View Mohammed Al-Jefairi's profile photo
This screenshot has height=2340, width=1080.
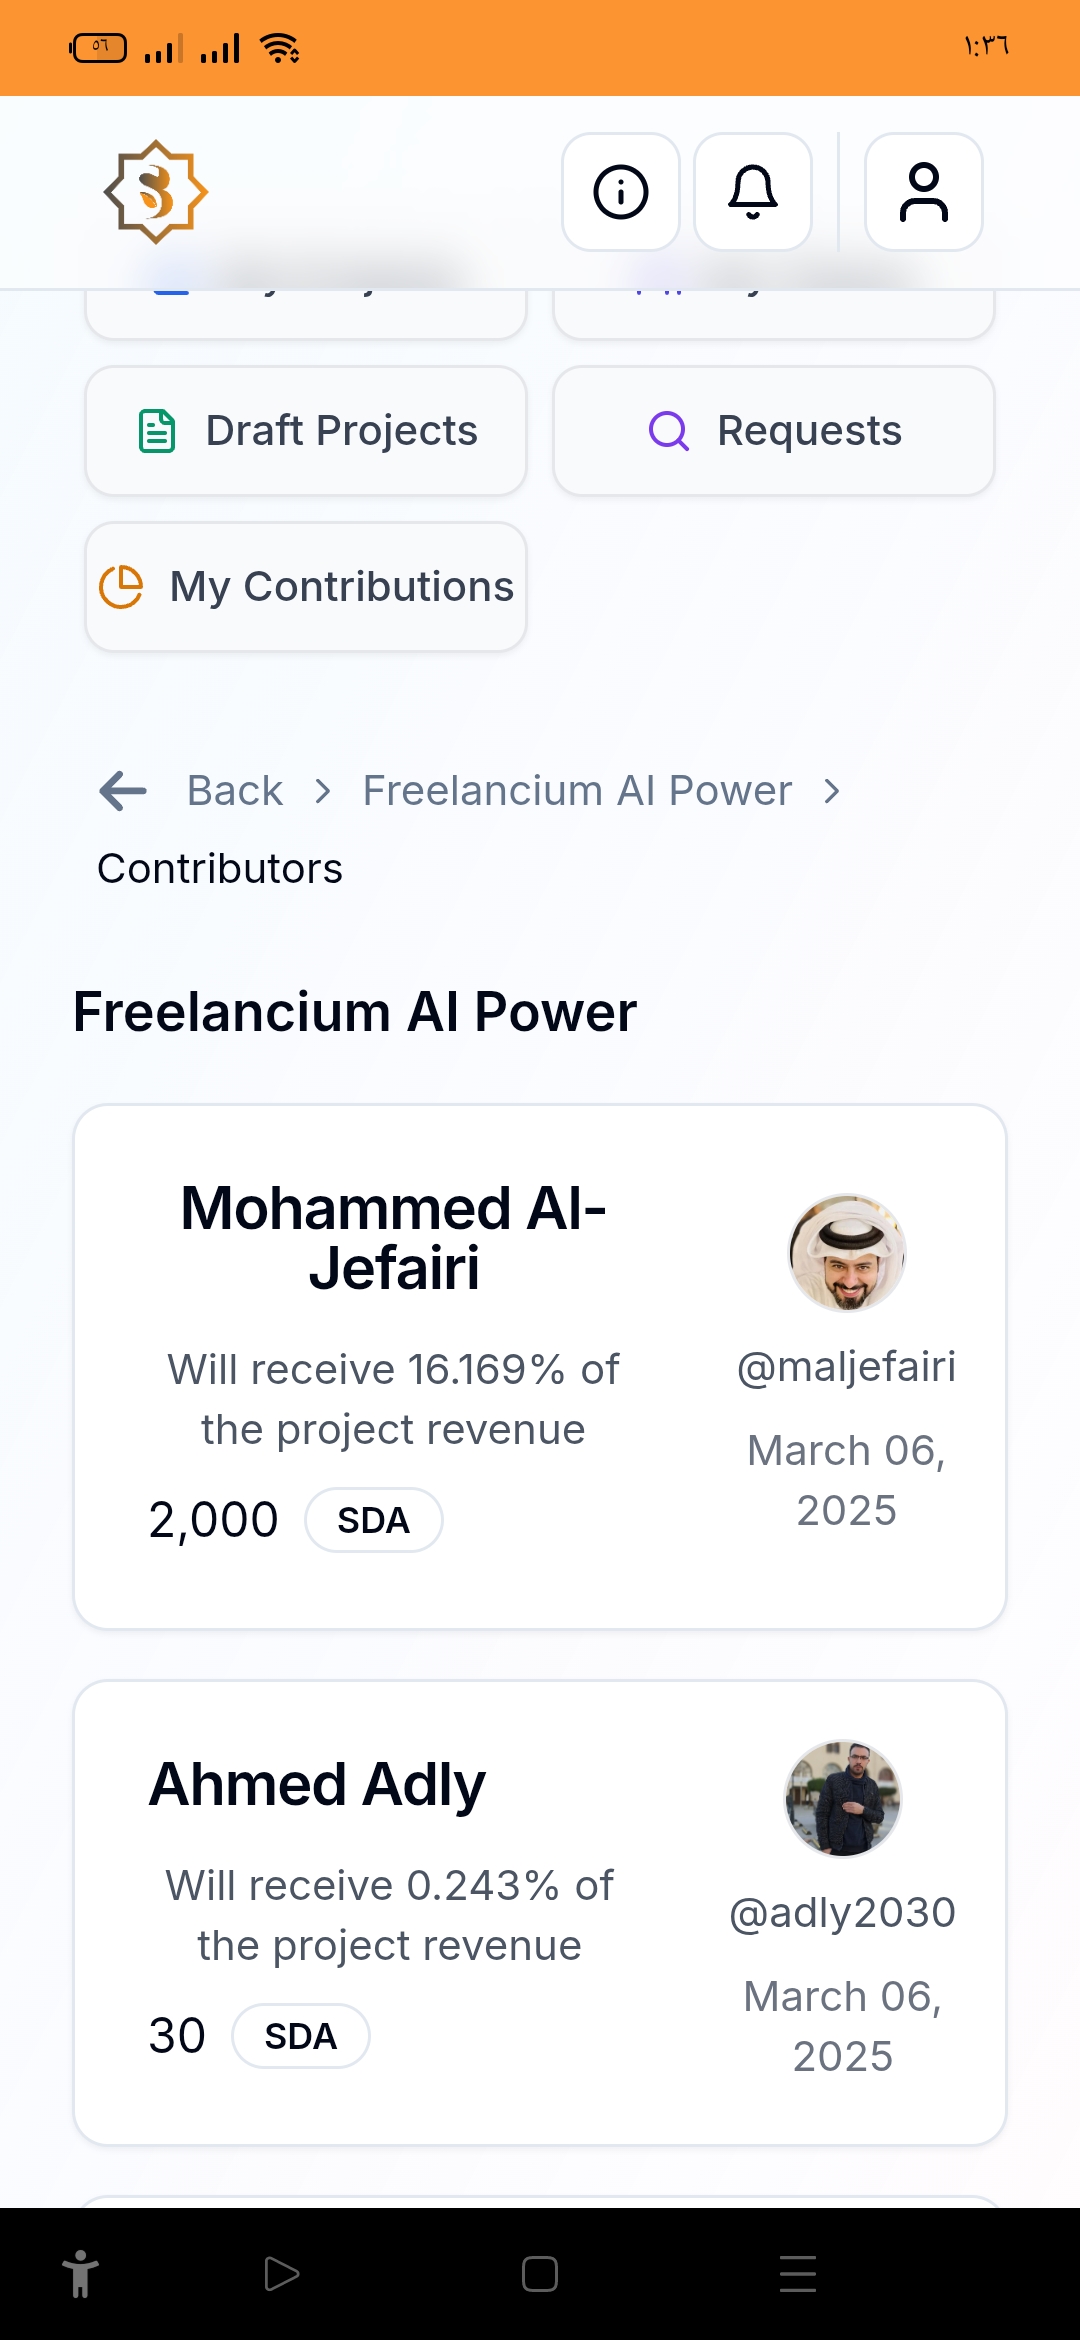coord(847,1252)
